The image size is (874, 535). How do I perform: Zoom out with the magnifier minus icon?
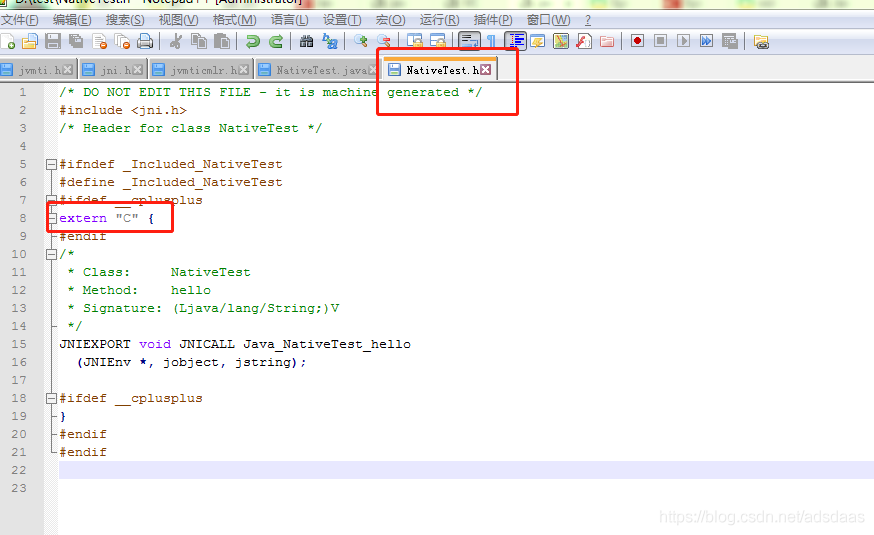click(383, 41)
